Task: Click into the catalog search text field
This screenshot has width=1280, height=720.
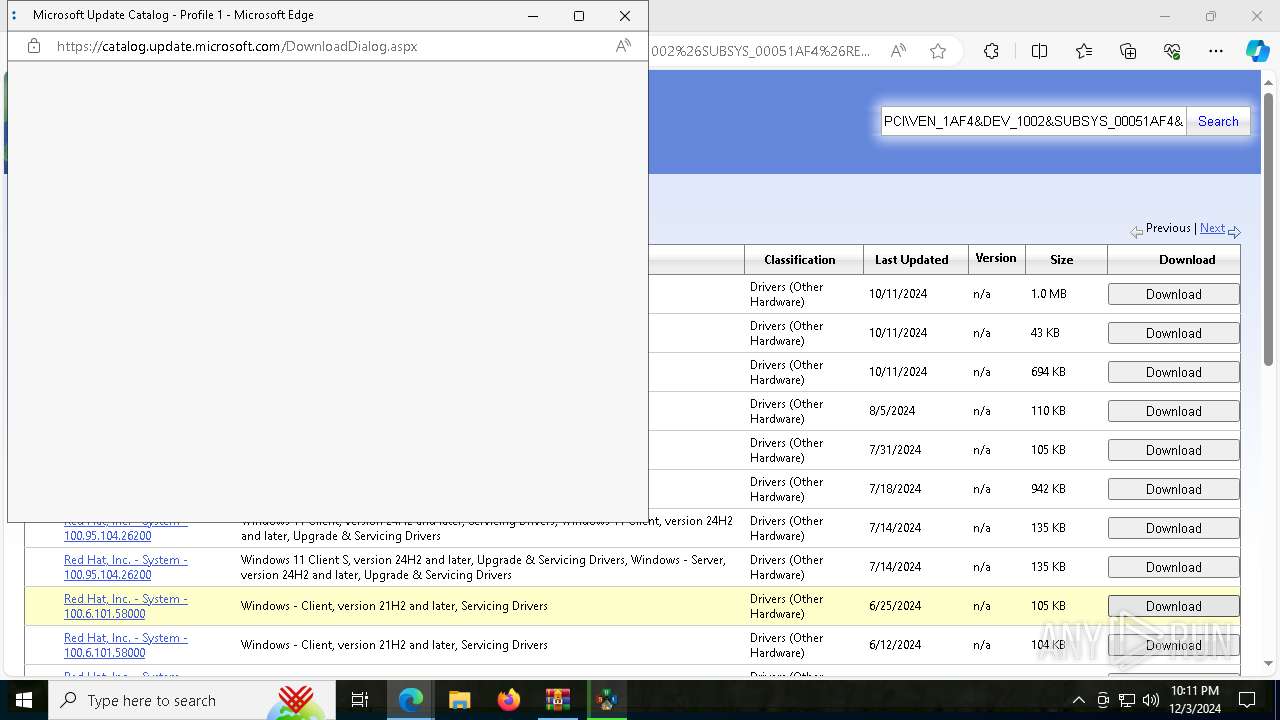Action: pos(1033,121)
